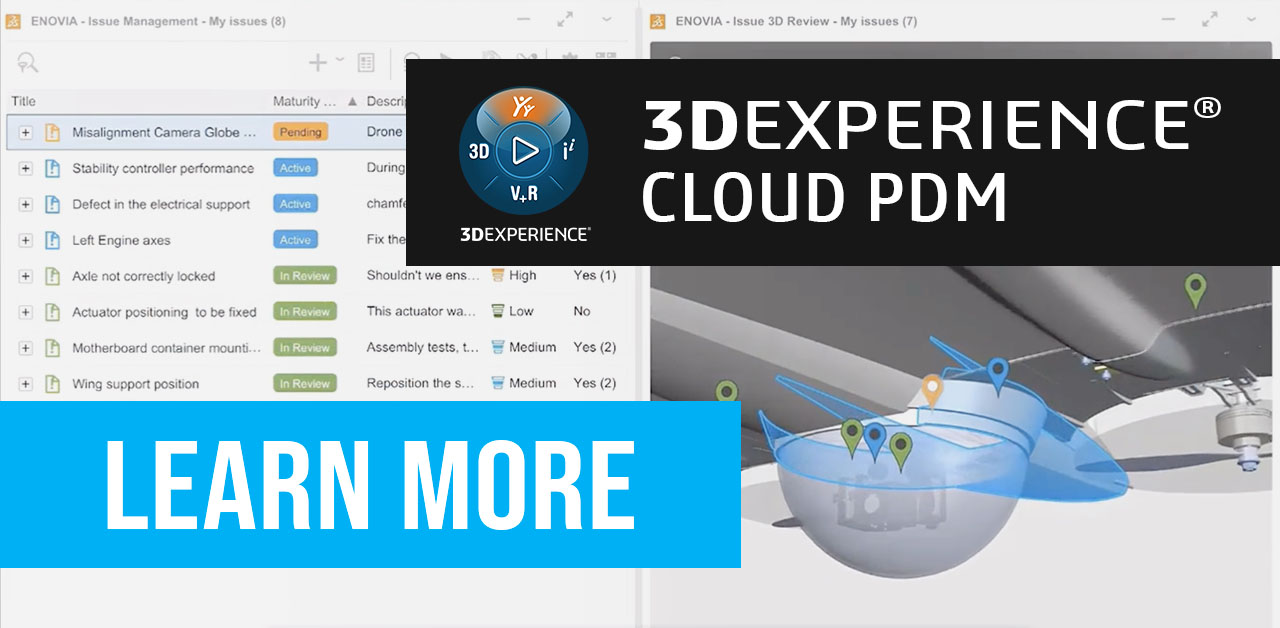This screenshot has width=1280, height=628.
Task: Expand the Axle not correctly locked row
Action: pos(26,276)
